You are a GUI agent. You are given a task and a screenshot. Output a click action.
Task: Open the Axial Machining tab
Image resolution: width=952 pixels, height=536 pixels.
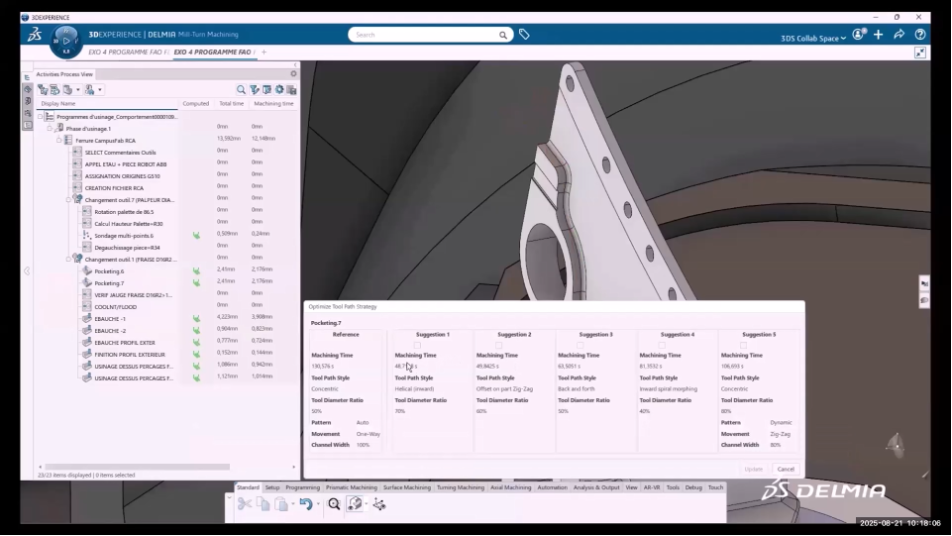coord(511,487)
